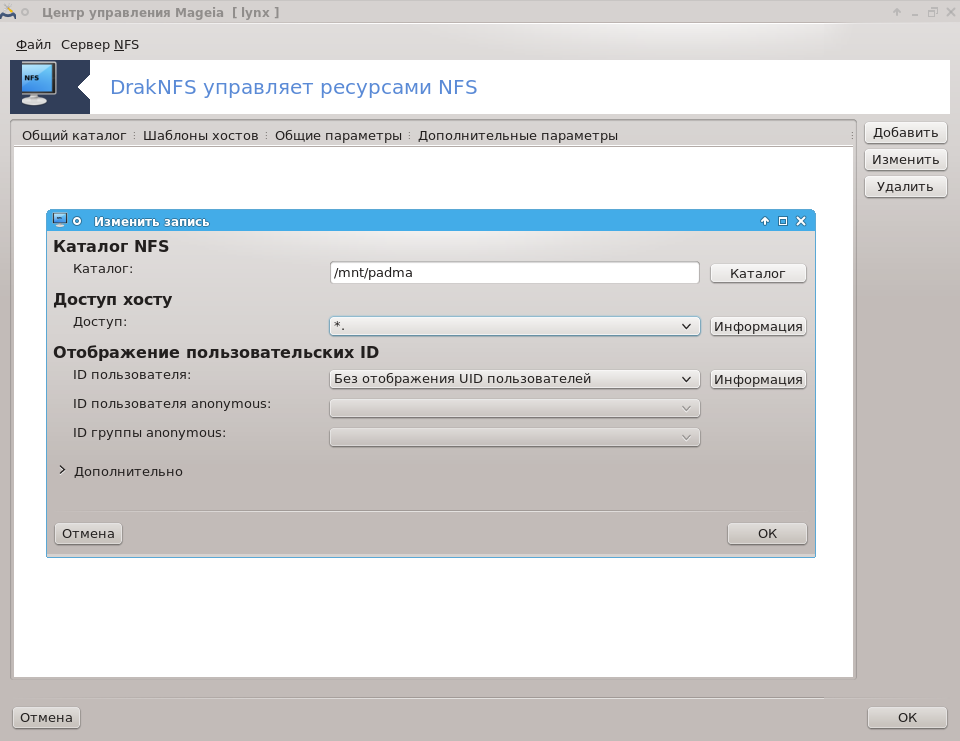Click the restore icon in main title bar
The height and width of the screenshot is (741, 960).
932,12
